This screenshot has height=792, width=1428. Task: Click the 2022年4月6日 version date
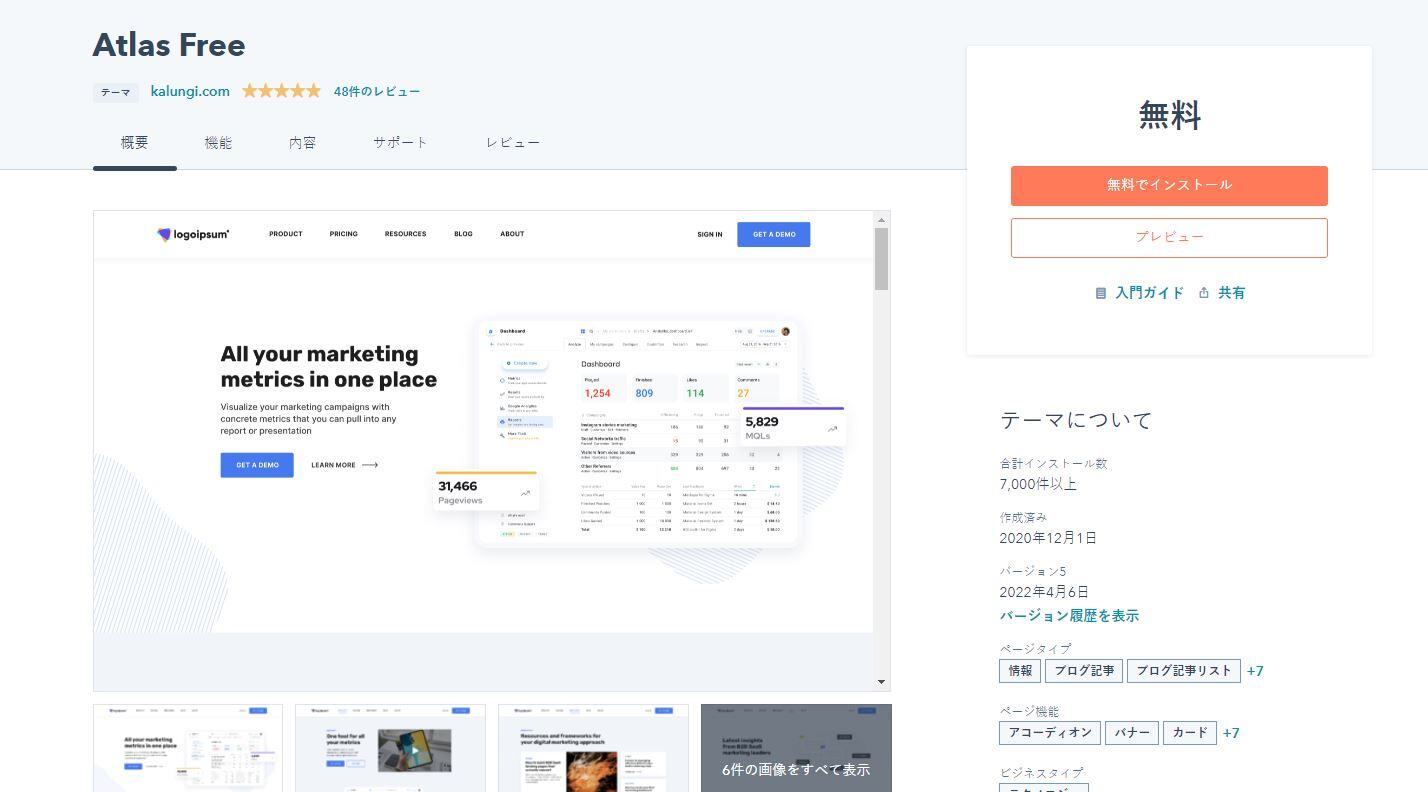click(x=1044, y=592)
